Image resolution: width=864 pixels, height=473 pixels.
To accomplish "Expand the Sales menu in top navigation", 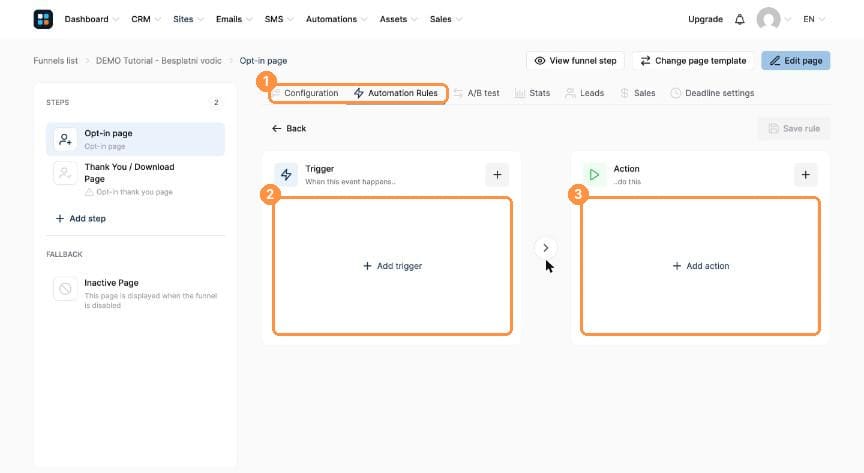I will [446, 19].
